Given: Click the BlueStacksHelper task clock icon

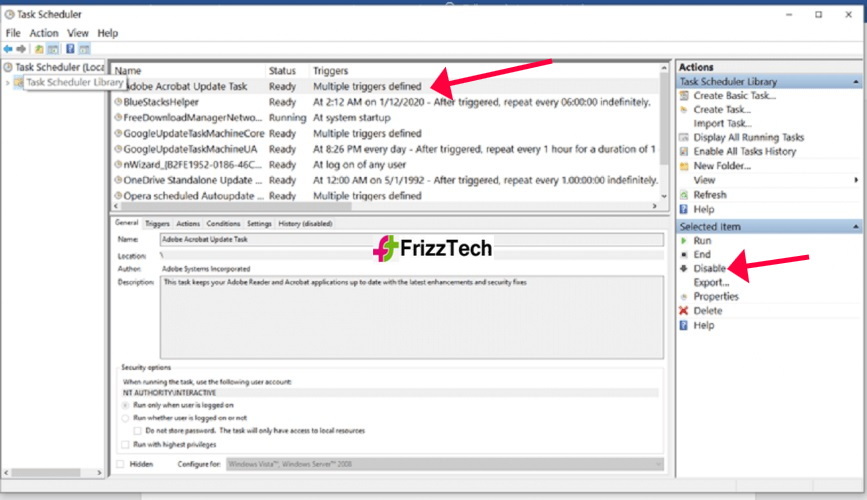Looking at the screenshot, I should click(x=118, y=102).
